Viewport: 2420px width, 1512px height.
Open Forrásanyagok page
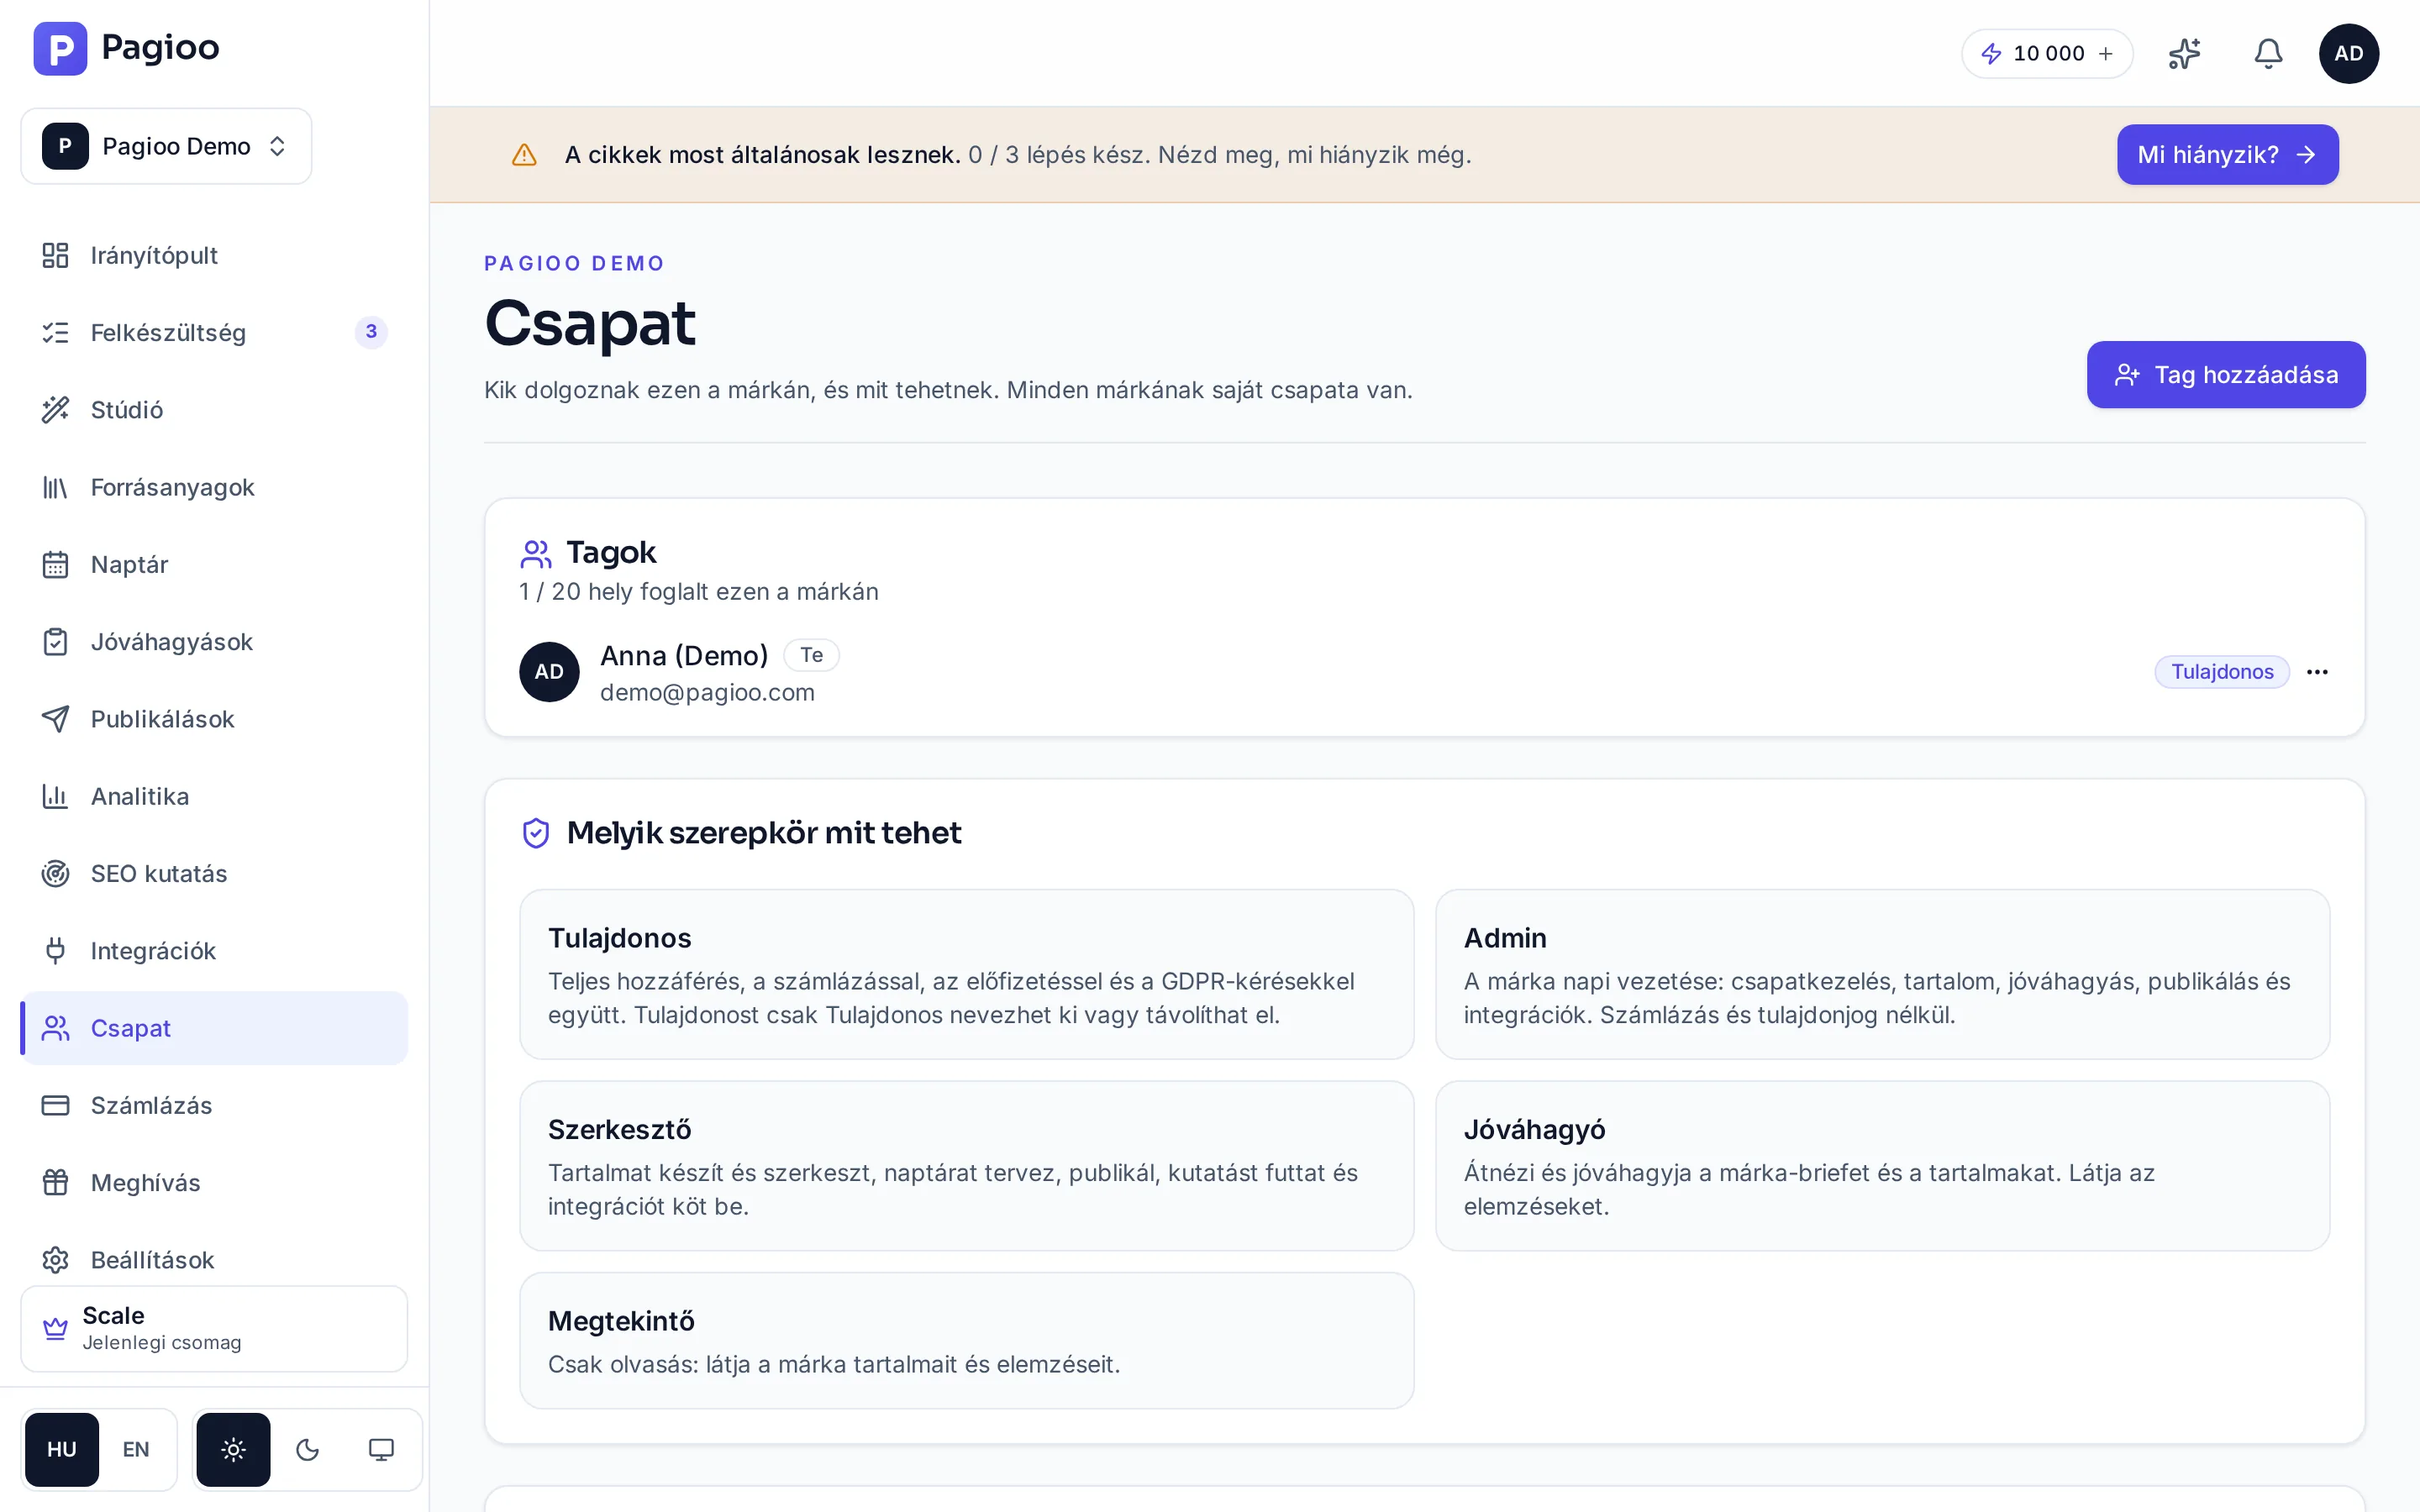pyautogui.click(x=214, y=487)
